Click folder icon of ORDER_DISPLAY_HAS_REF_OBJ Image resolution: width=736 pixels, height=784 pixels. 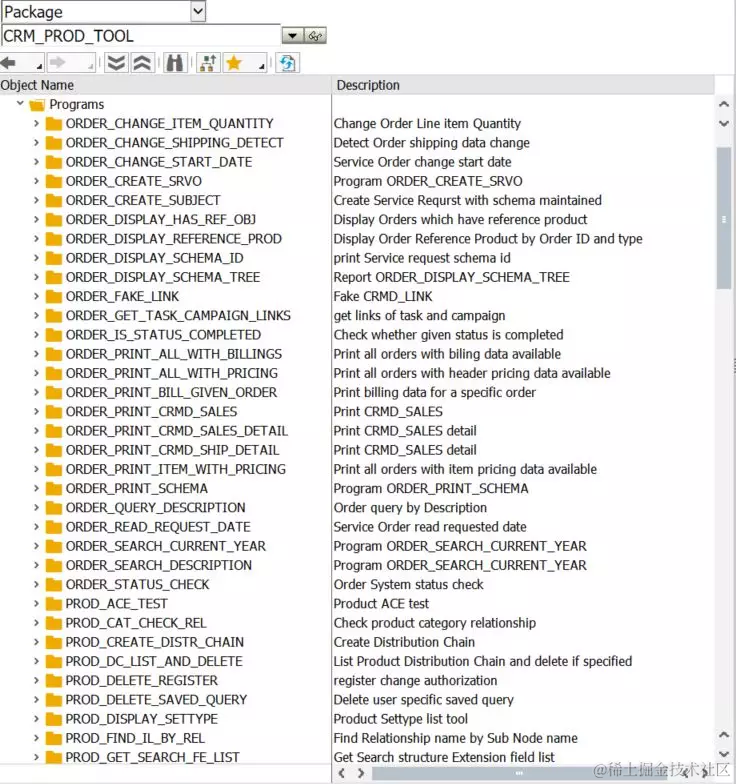click(x=54, y=220)
